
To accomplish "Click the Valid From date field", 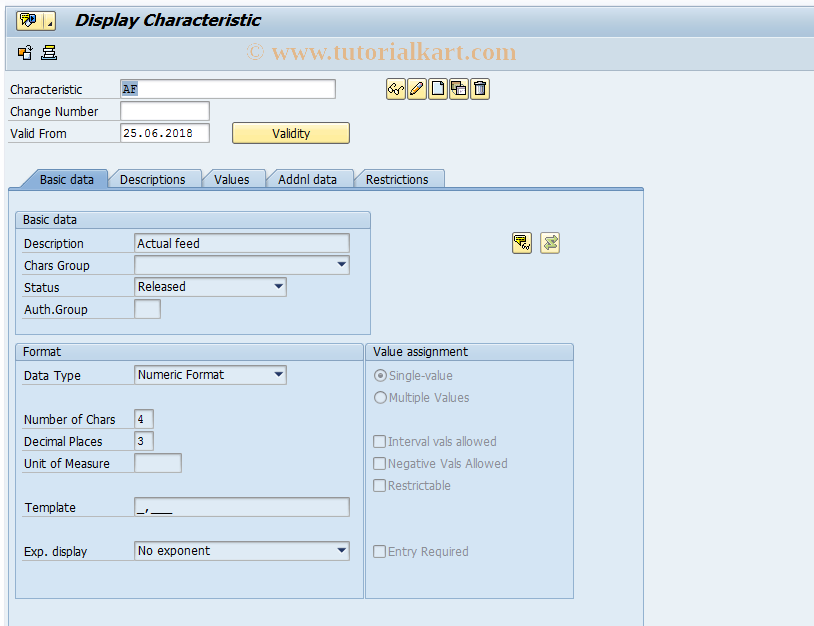I will 165,133.
